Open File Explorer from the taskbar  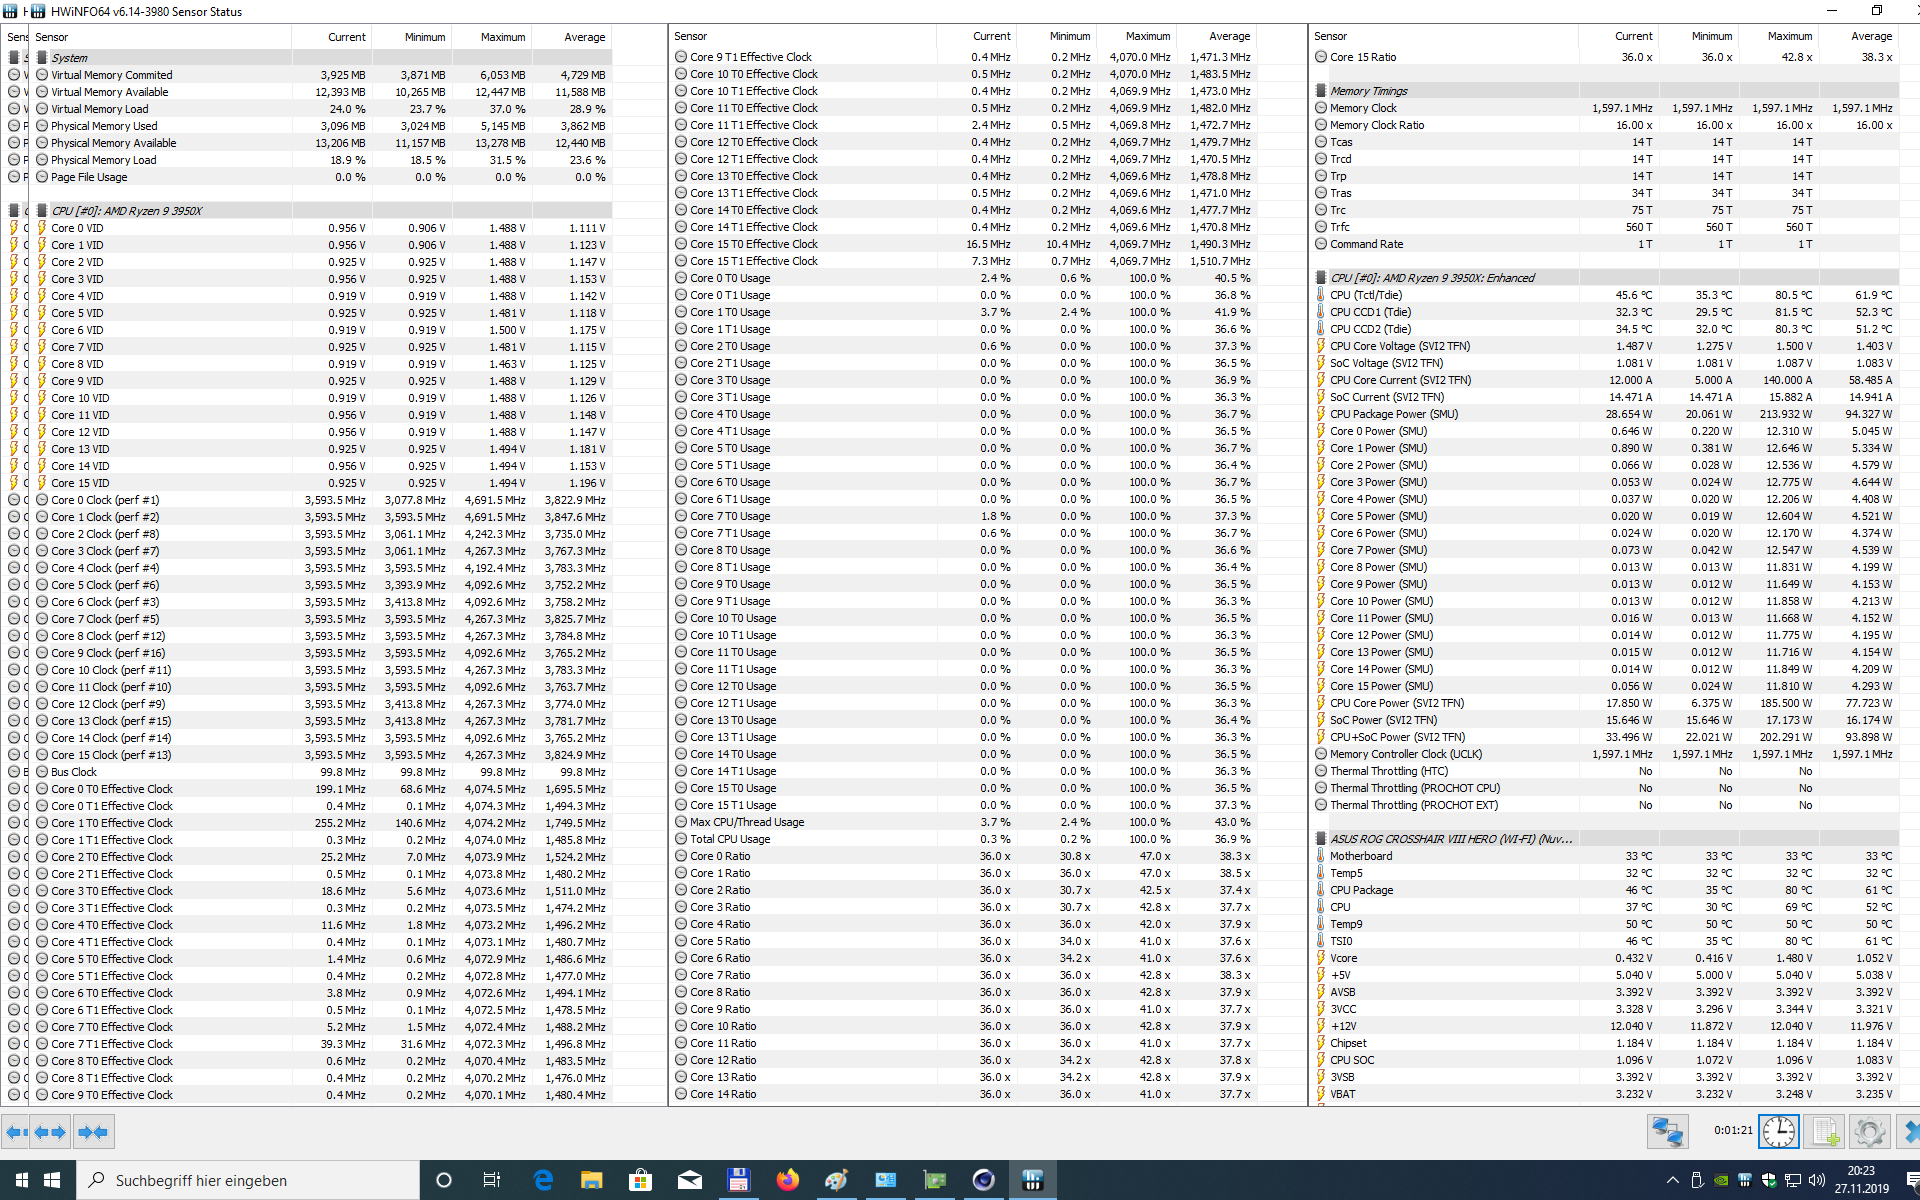point(591,1180)
